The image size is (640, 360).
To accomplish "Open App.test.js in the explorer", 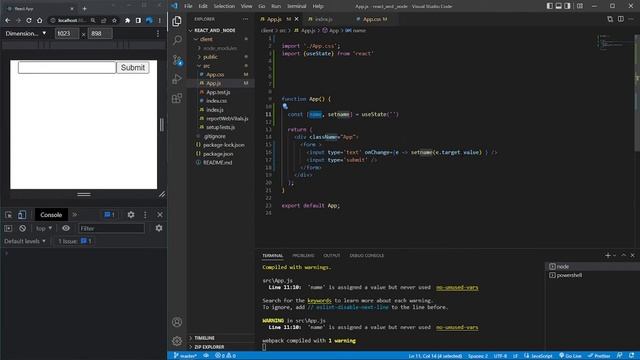I will [x=218, y=92].
